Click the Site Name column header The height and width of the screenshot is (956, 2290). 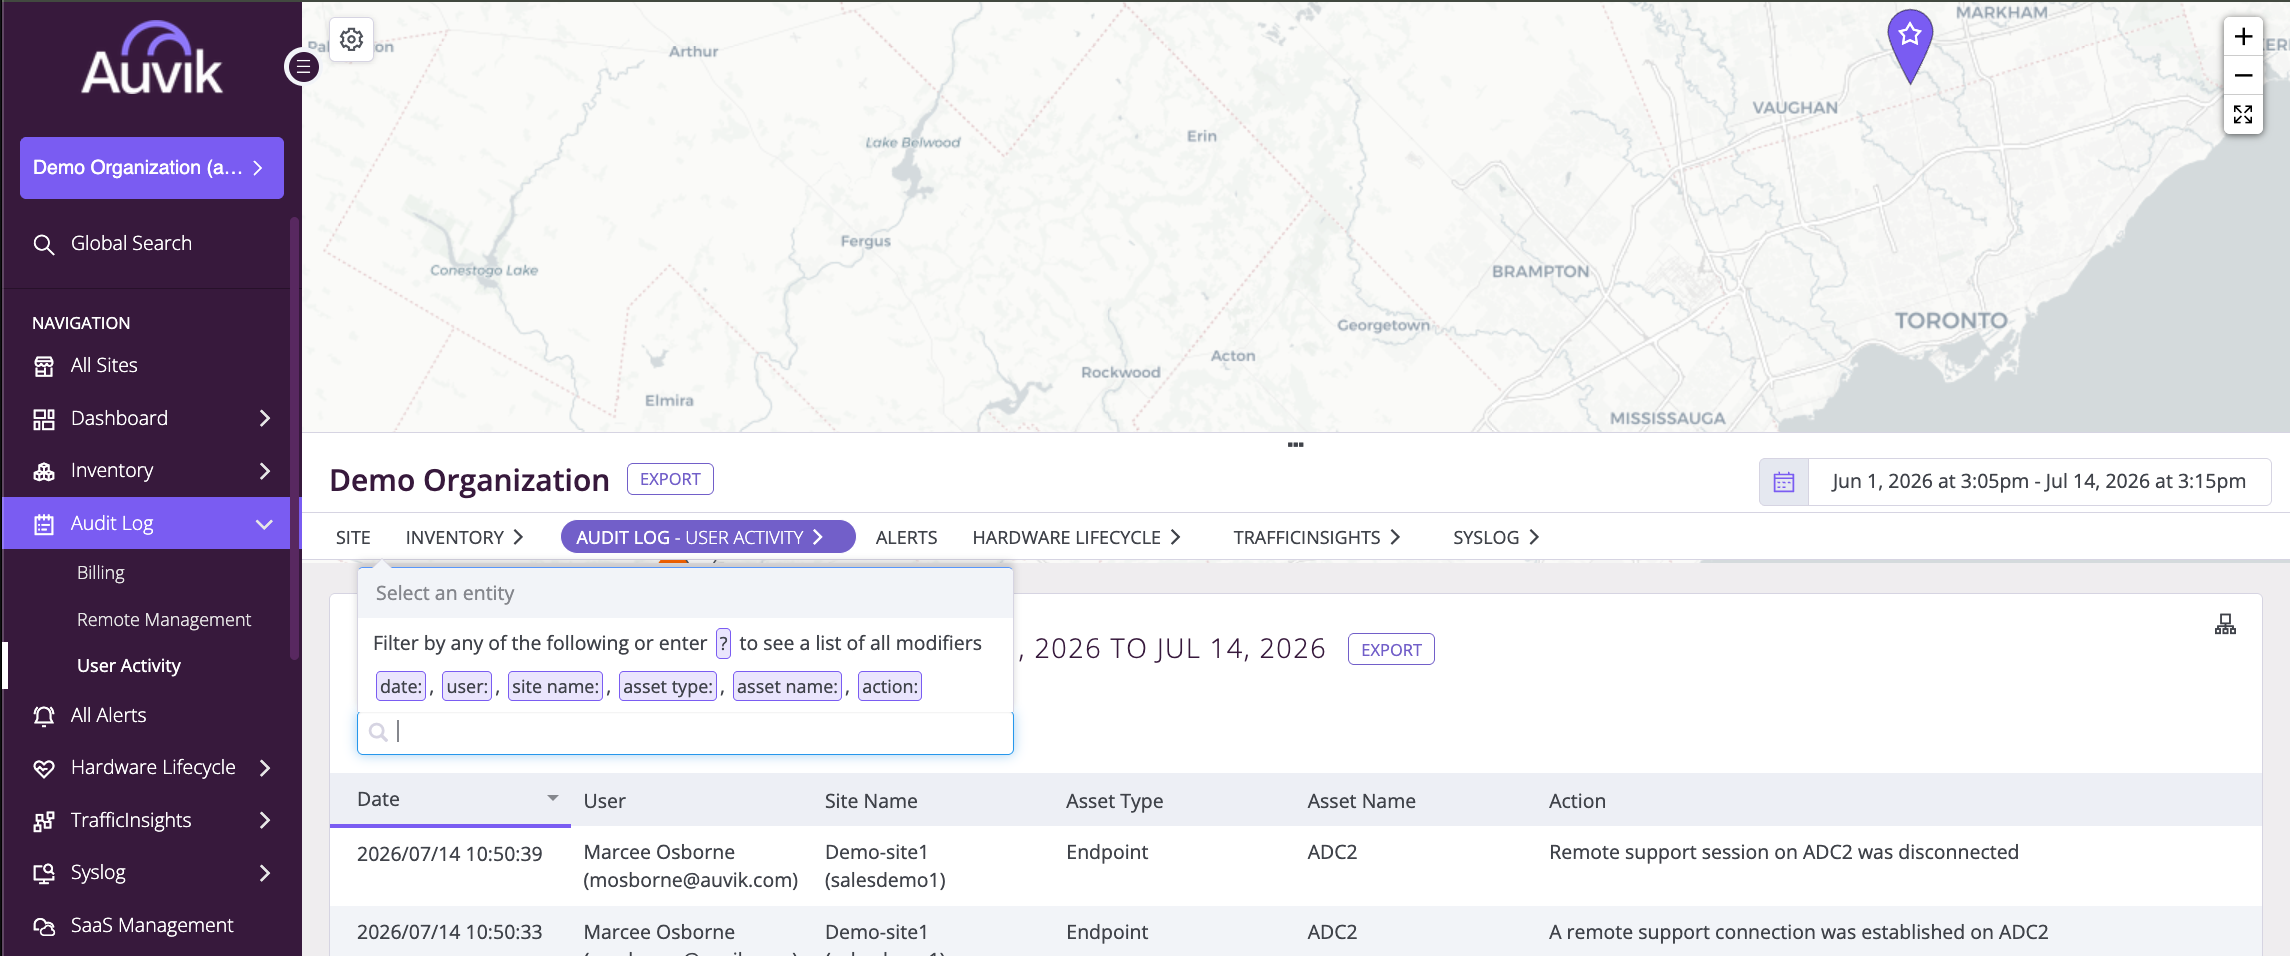tap(870, 800)
